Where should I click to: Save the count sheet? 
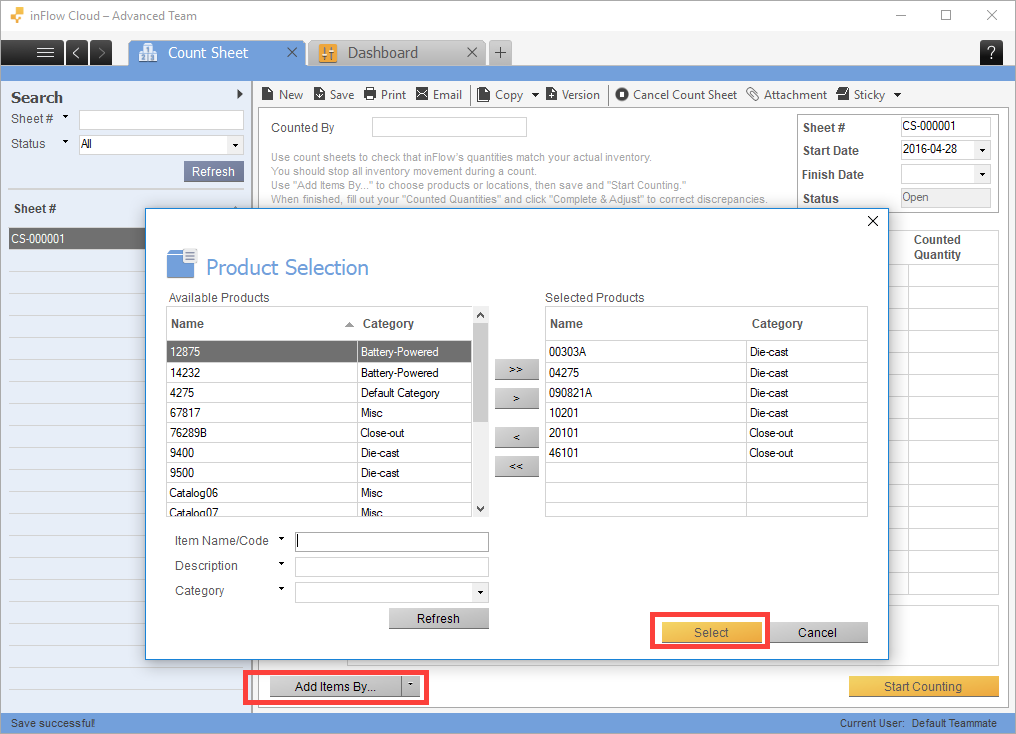(x=334, y=95)
